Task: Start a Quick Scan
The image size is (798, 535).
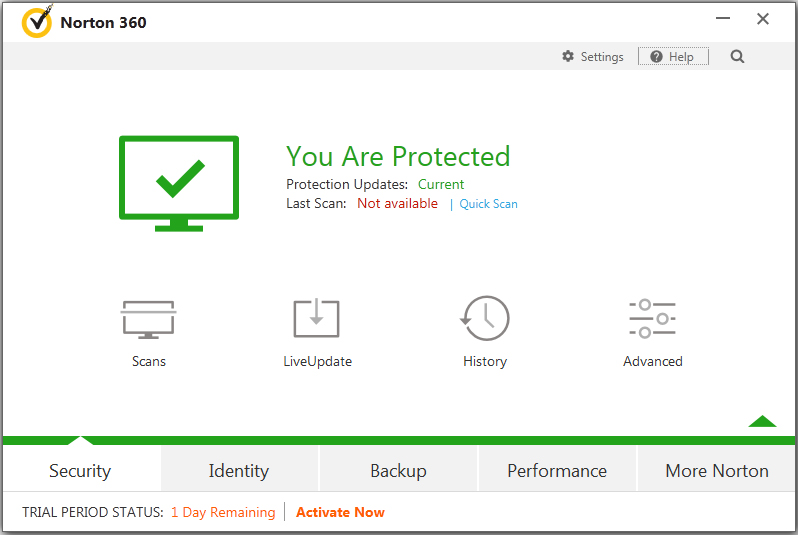Action: (x=488, y=204)
